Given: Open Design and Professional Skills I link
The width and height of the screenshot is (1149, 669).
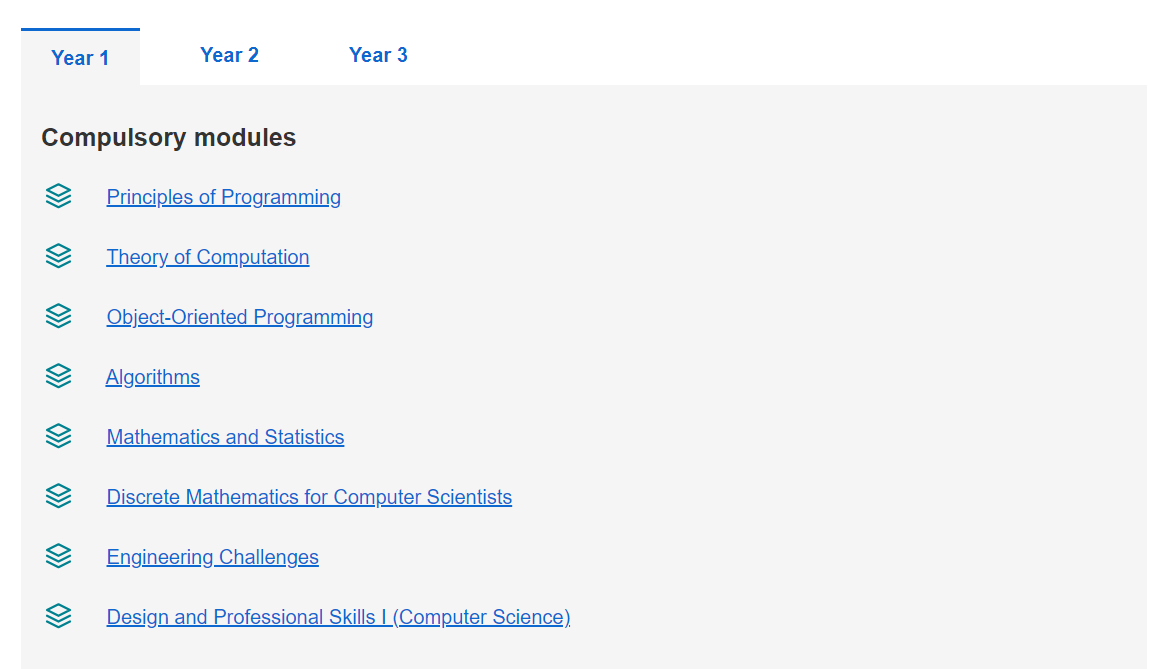Looking at the screenshot, I should 338,617.
